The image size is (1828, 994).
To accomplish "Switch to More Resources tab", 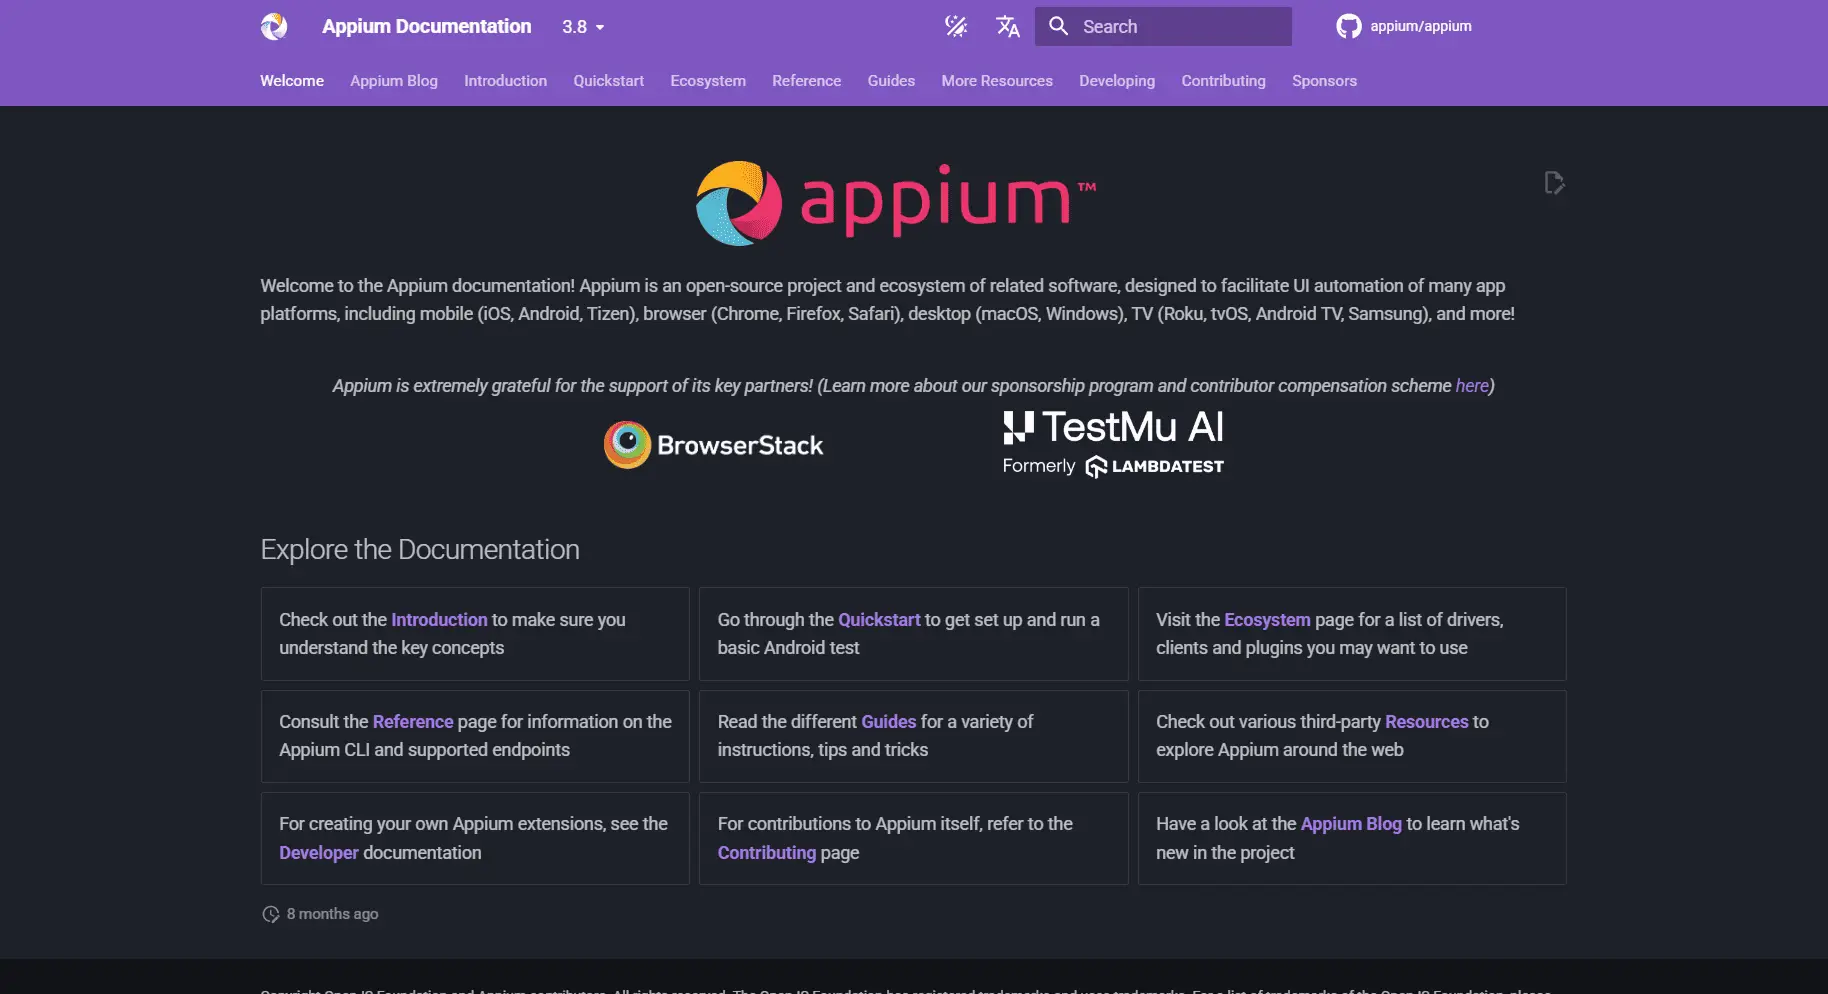I will coord(997,81).
